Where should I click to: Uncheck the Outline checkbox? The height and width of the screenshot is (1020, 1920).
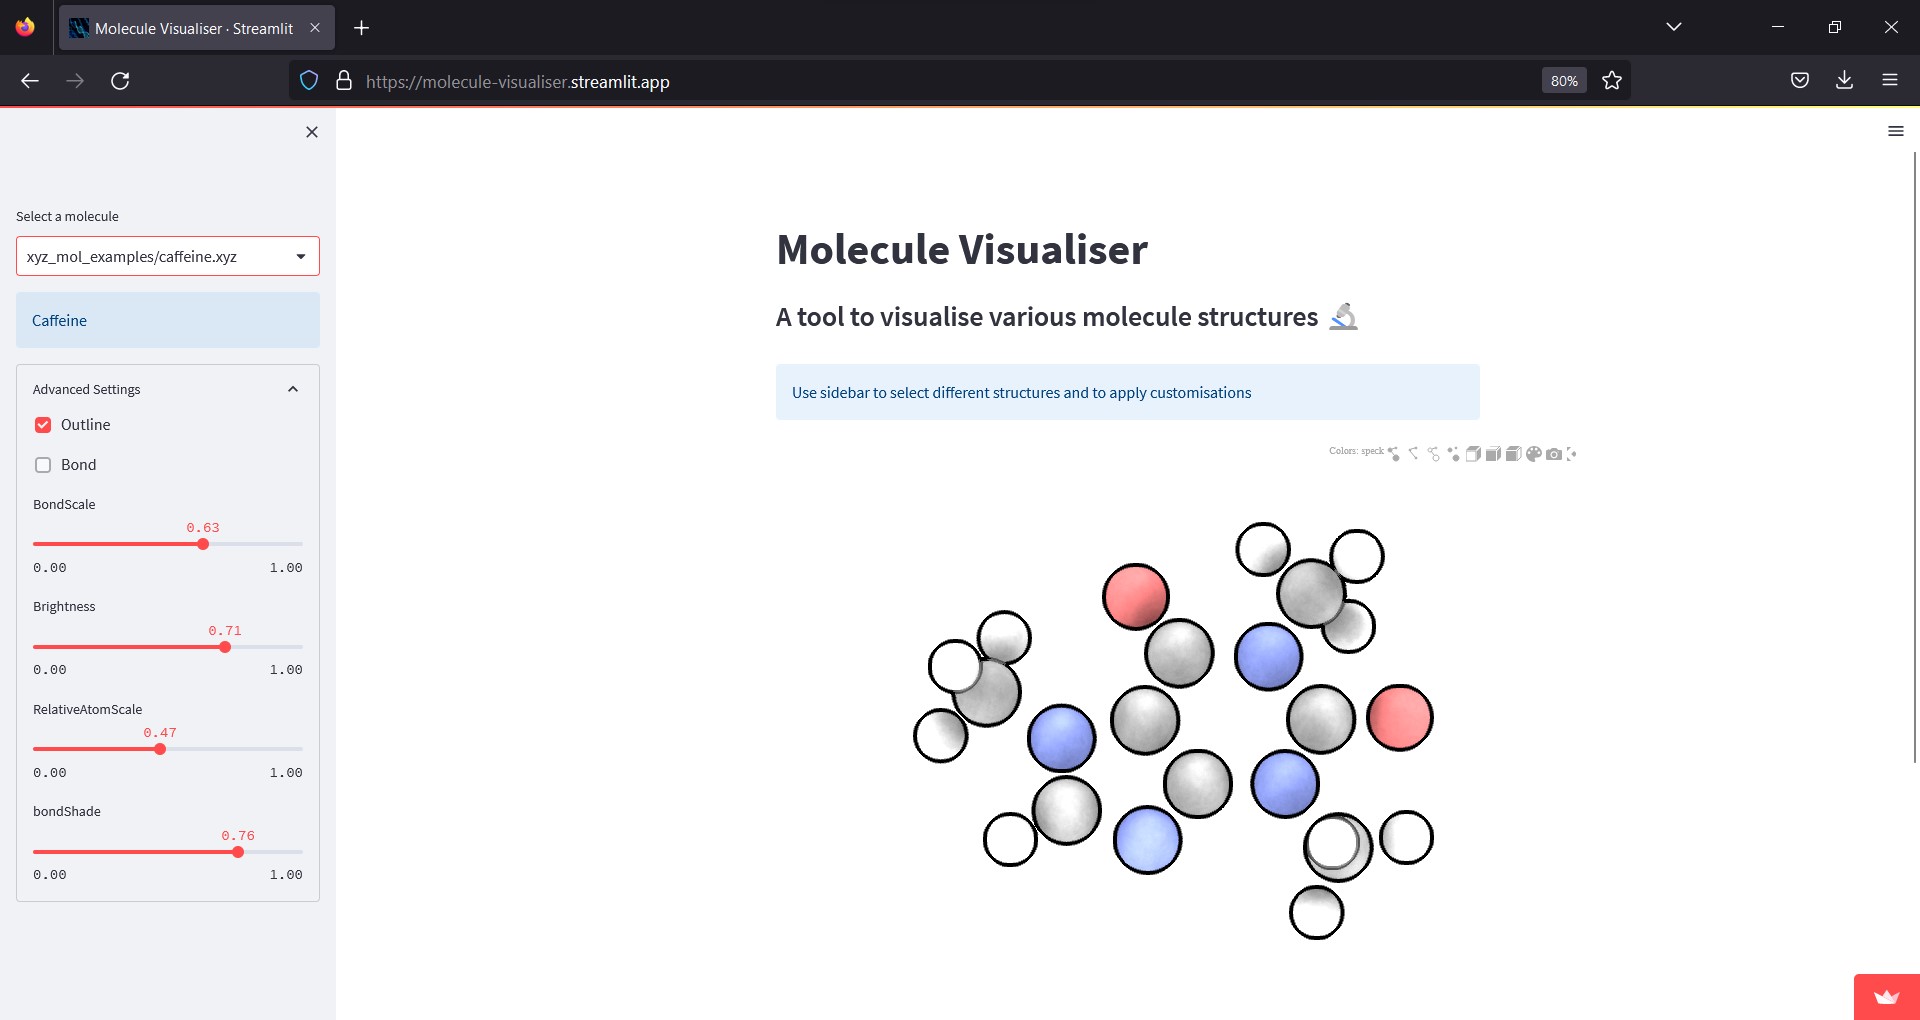[43, 425]
